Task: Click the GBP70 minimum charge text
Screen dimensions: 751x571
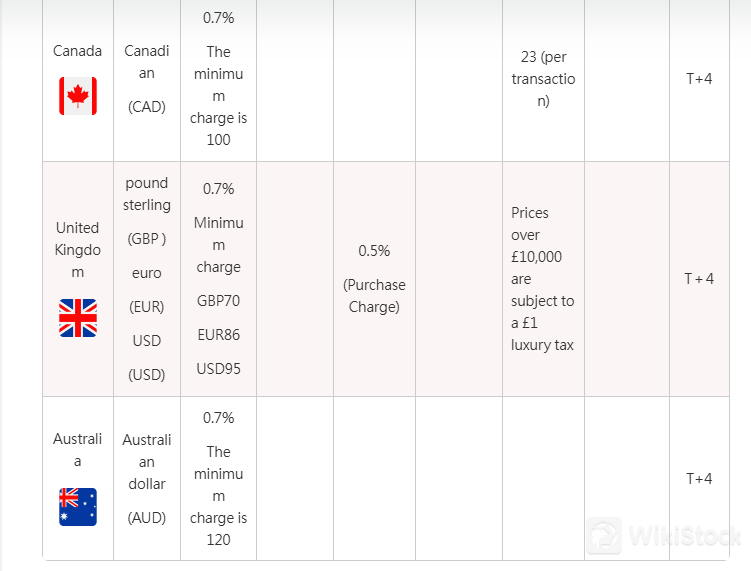Action: coord(218,301)
